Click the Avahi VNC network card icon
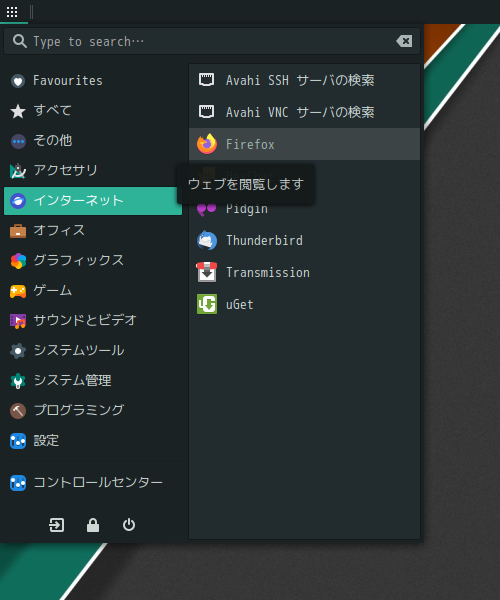This screenshot has height=600, width=500. (207, 112)
